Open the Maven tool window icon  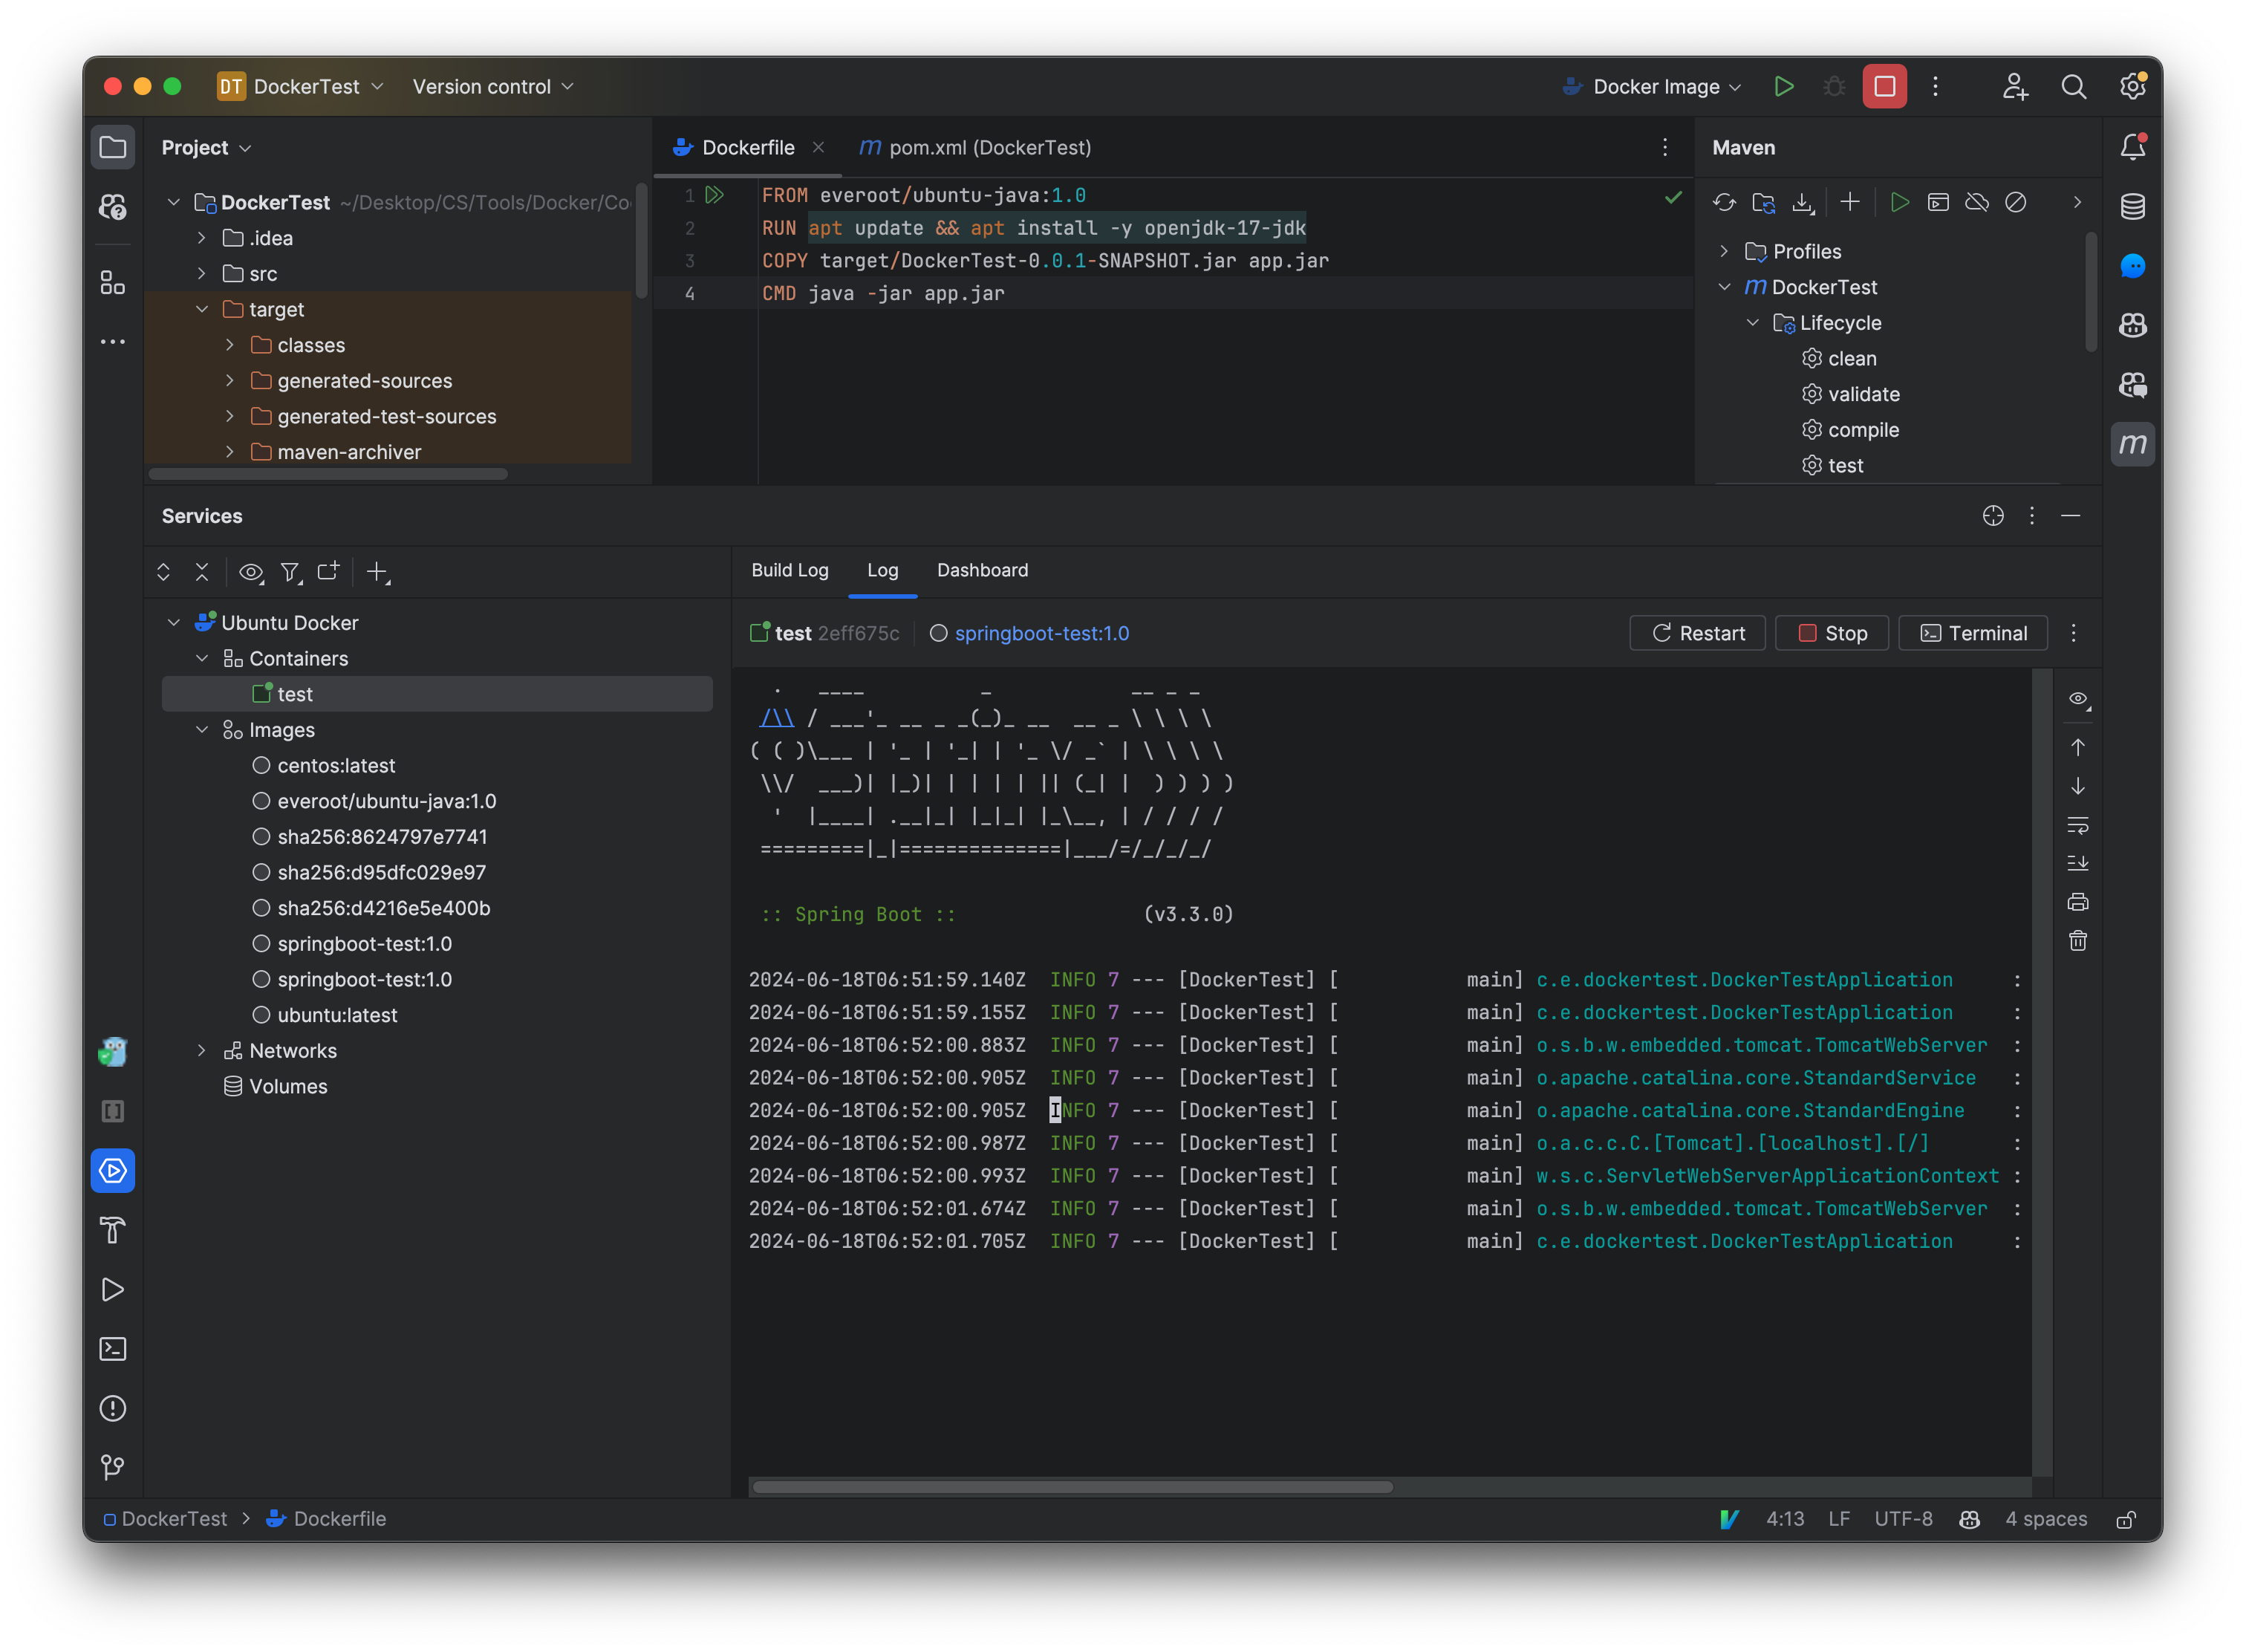(2132, 444)
